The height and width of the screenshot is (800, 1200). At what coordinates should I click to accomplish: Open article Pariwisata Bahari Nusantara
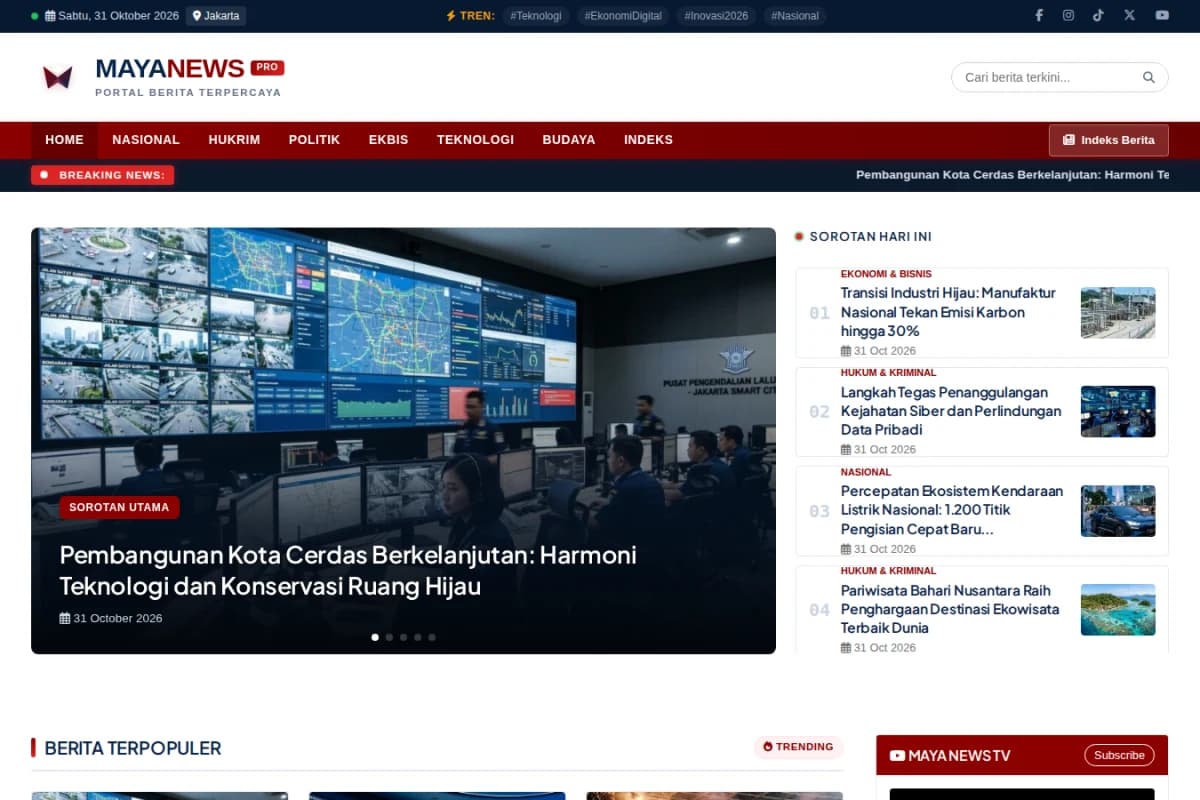(950, 609)
